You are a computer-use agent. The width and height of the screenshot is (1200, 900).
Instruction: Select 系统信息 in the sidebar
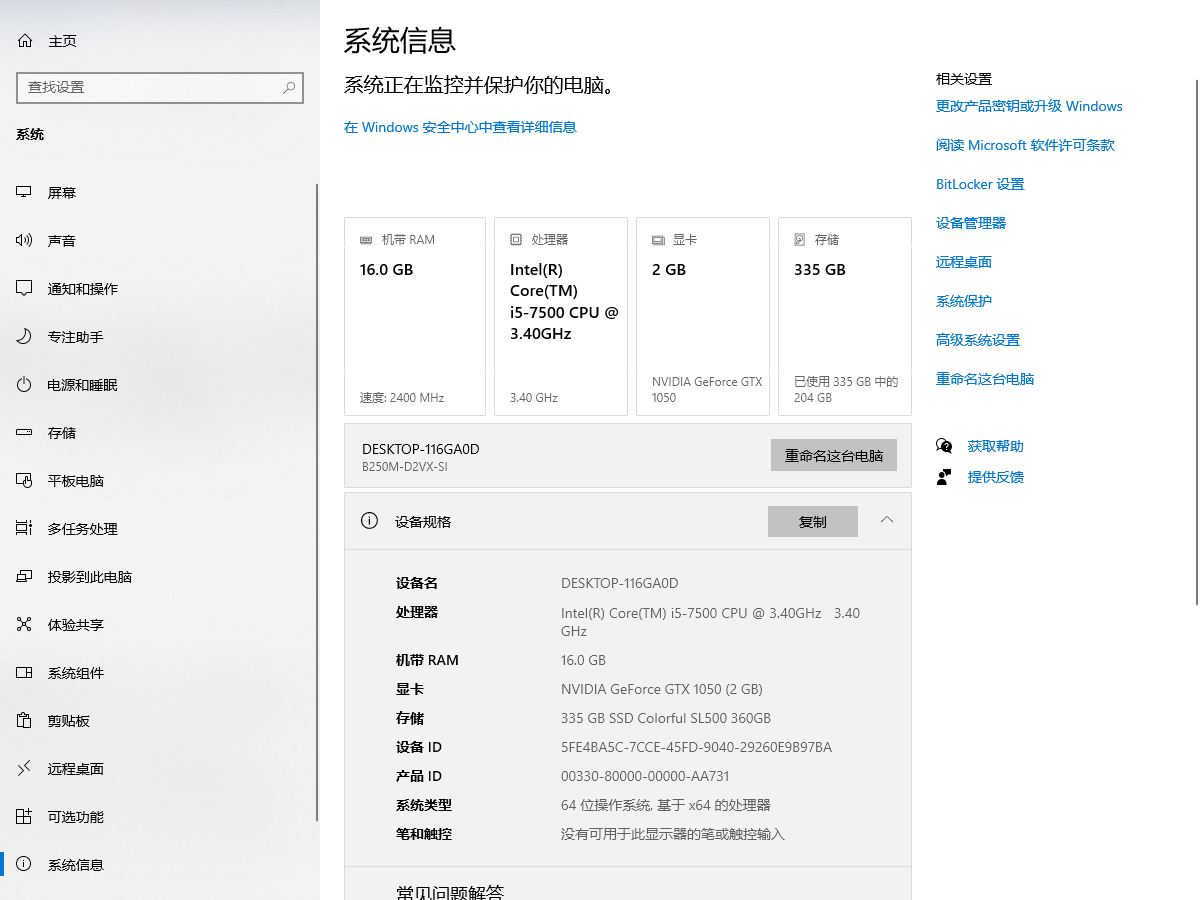click(x=22, y=864)
